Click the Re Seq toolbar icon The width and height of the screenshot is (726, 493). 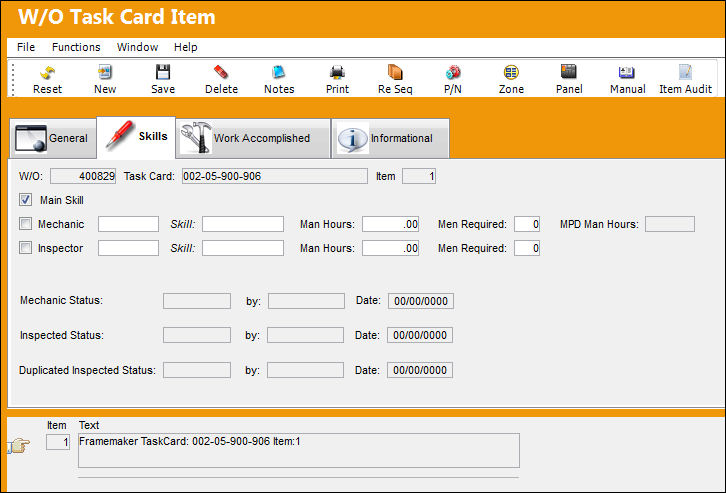395,79
